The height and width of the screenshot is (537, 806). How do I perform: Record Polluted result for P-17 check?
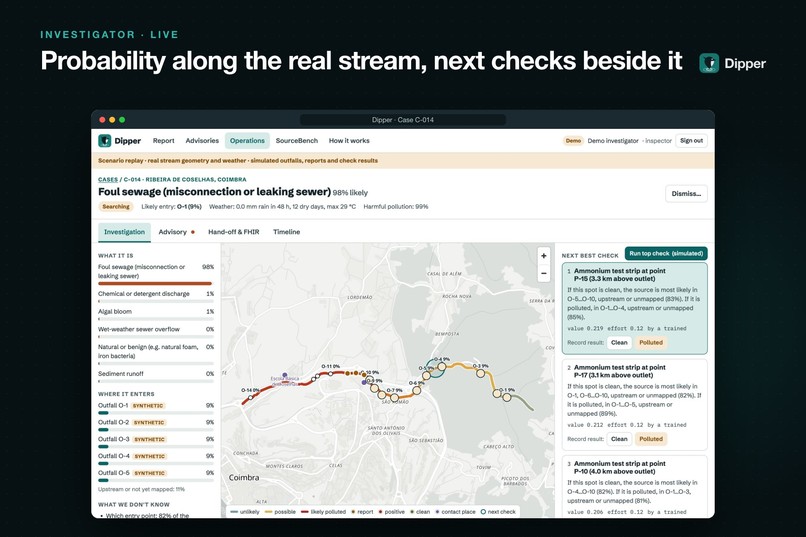coord(651,439)
